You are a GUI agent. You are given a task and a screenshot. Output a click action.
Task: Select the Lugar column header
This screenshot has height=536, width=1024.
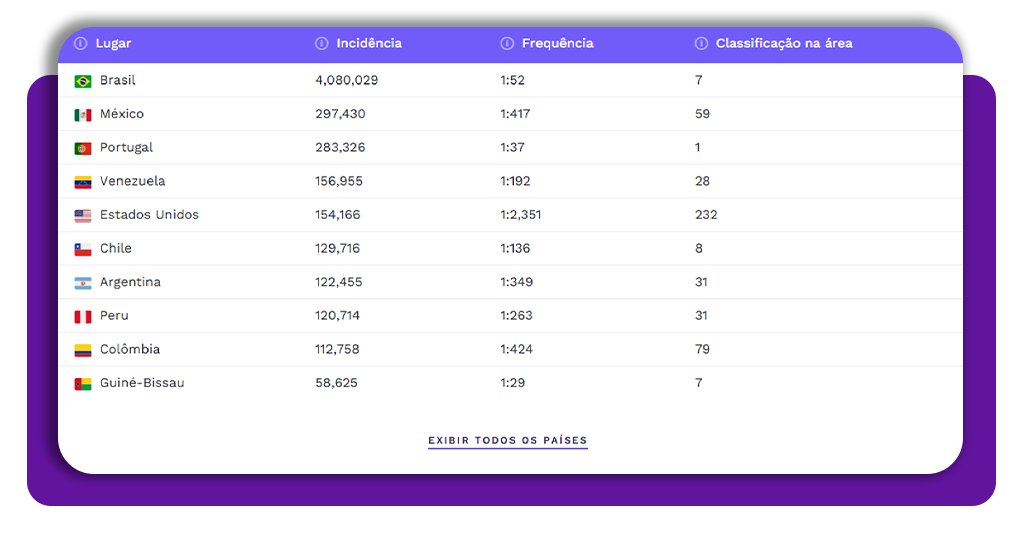(113, 44)
